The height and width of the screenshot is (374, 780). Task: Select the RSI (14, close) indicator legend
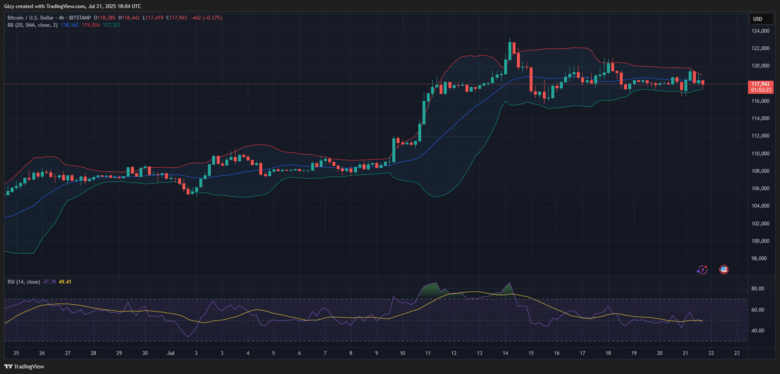coord(23,281)
